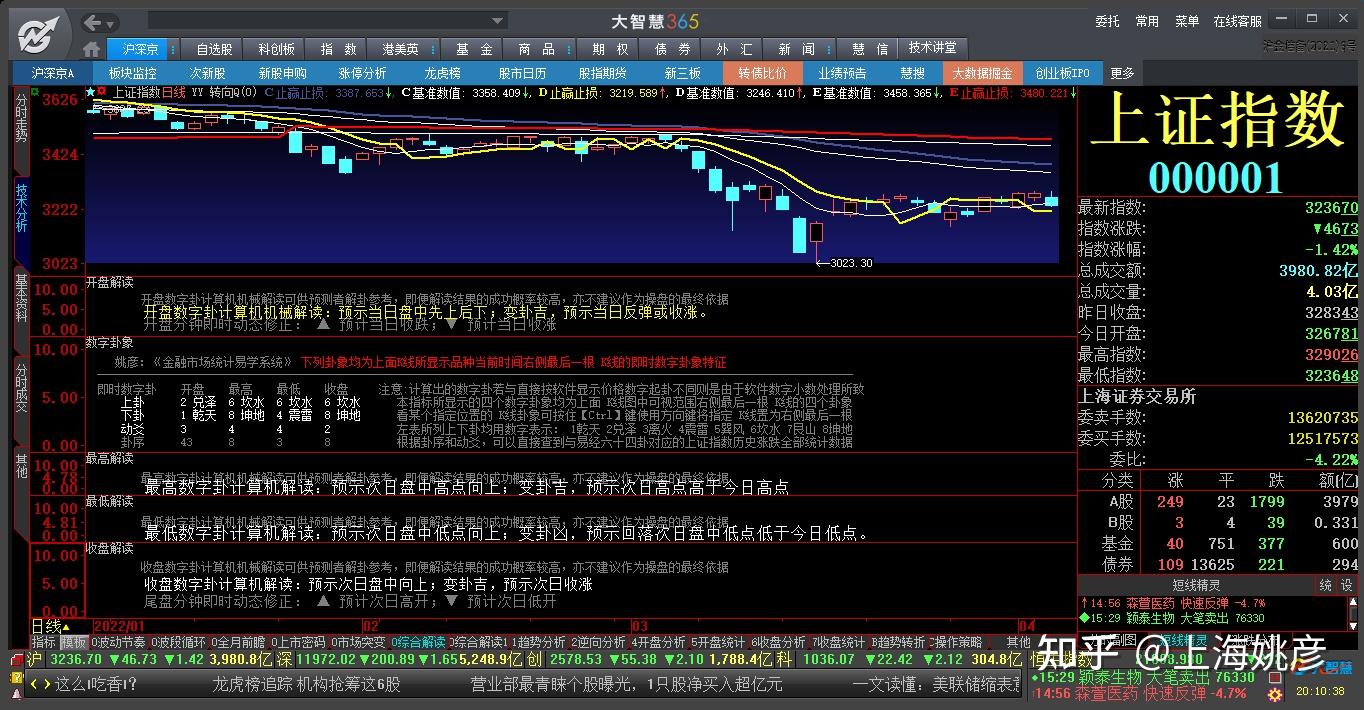Open 板块监控
This screenshot has width=1364, height=710.
[x=133, y=73]
